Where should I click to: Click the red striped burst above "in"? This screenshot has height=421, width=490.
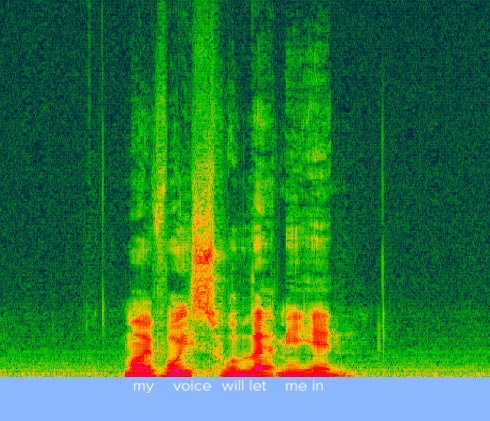click(x=321, y=327)
